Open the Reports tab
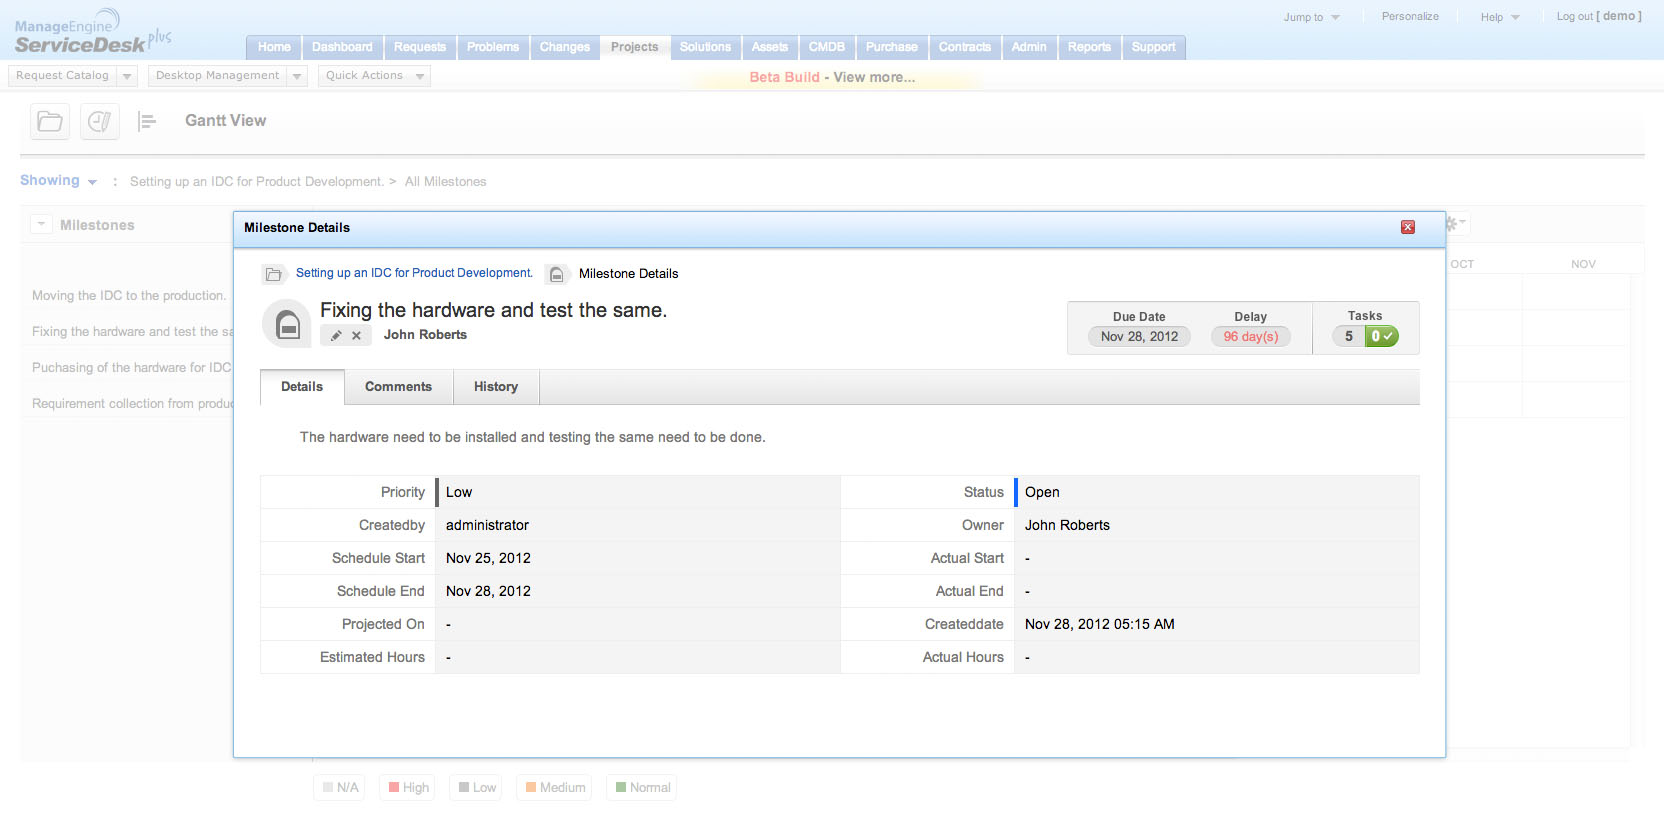The width and height of the screenshot is (1664, 825). 1089,47
